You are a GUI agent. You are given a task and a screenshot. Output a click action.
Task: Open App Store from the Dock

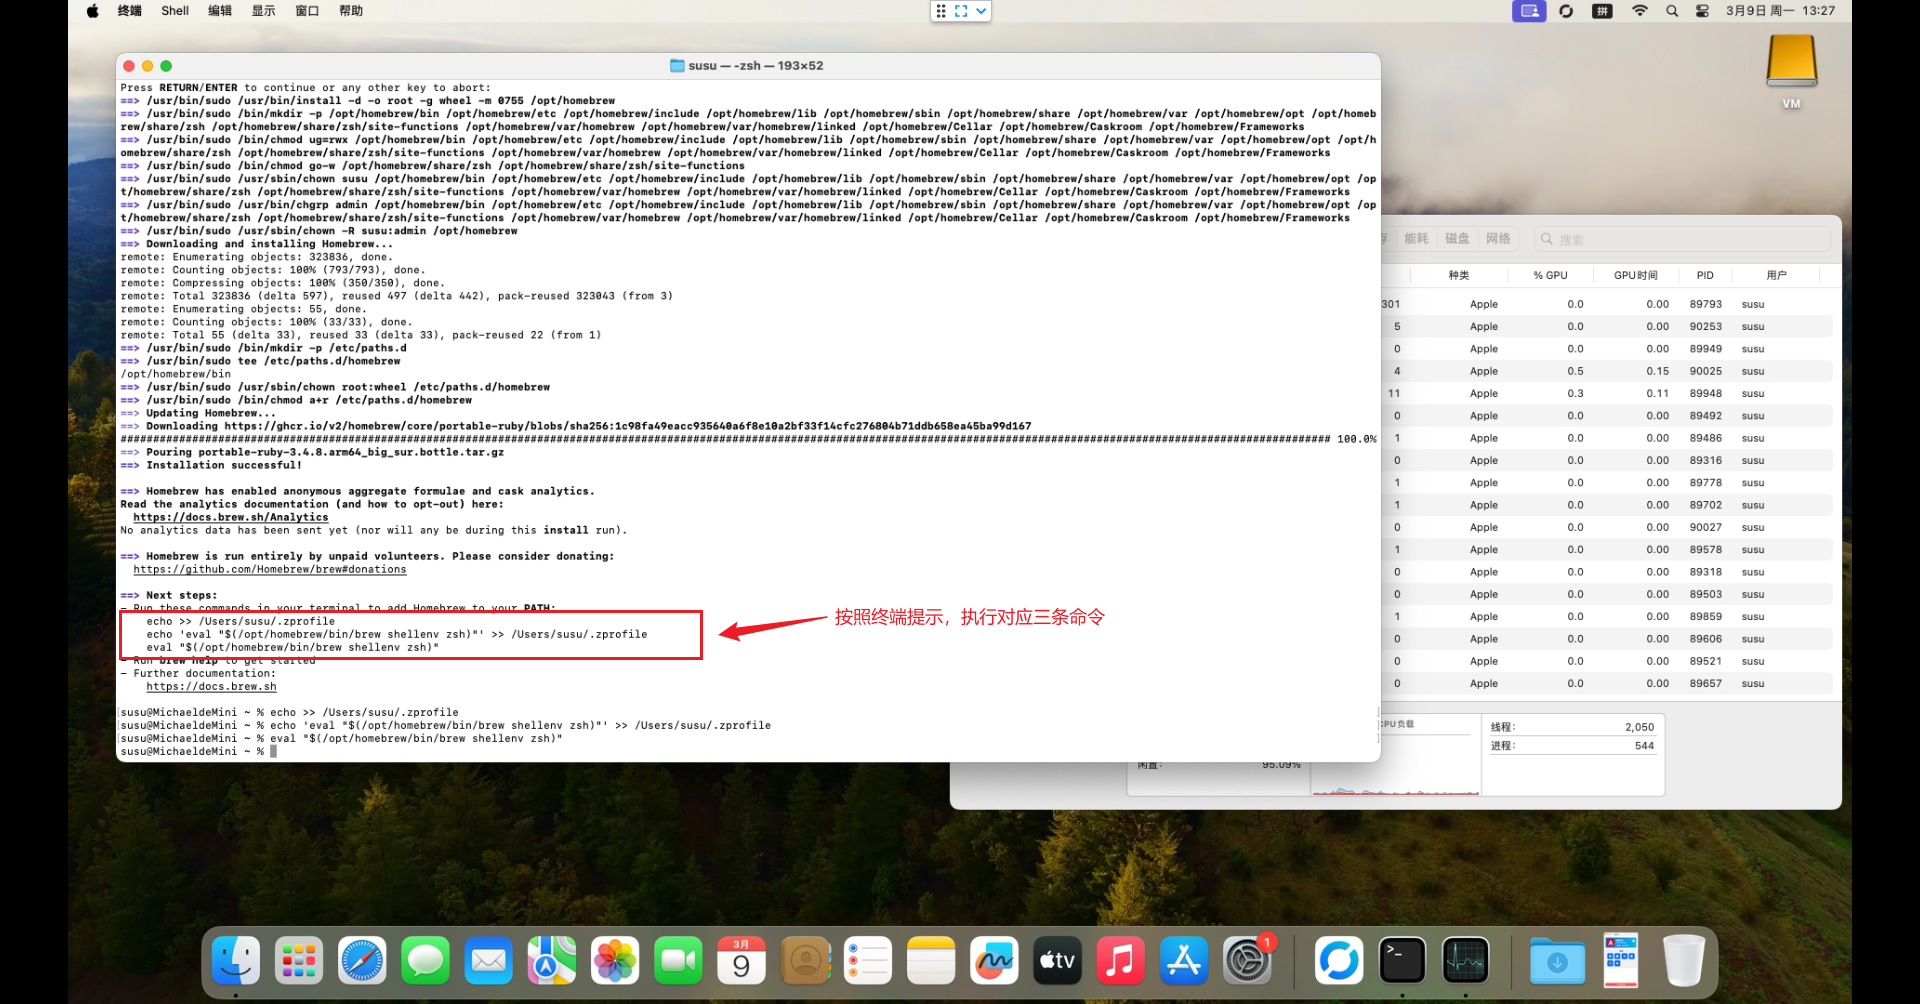coord(1184,961)
